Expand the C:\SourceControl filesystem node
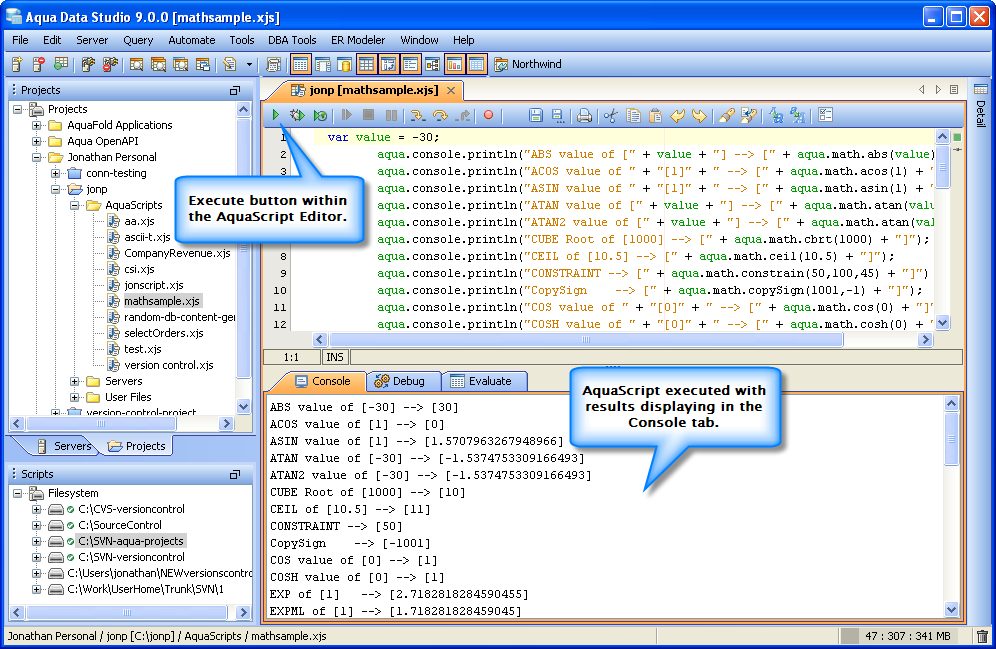 point(37,525)
